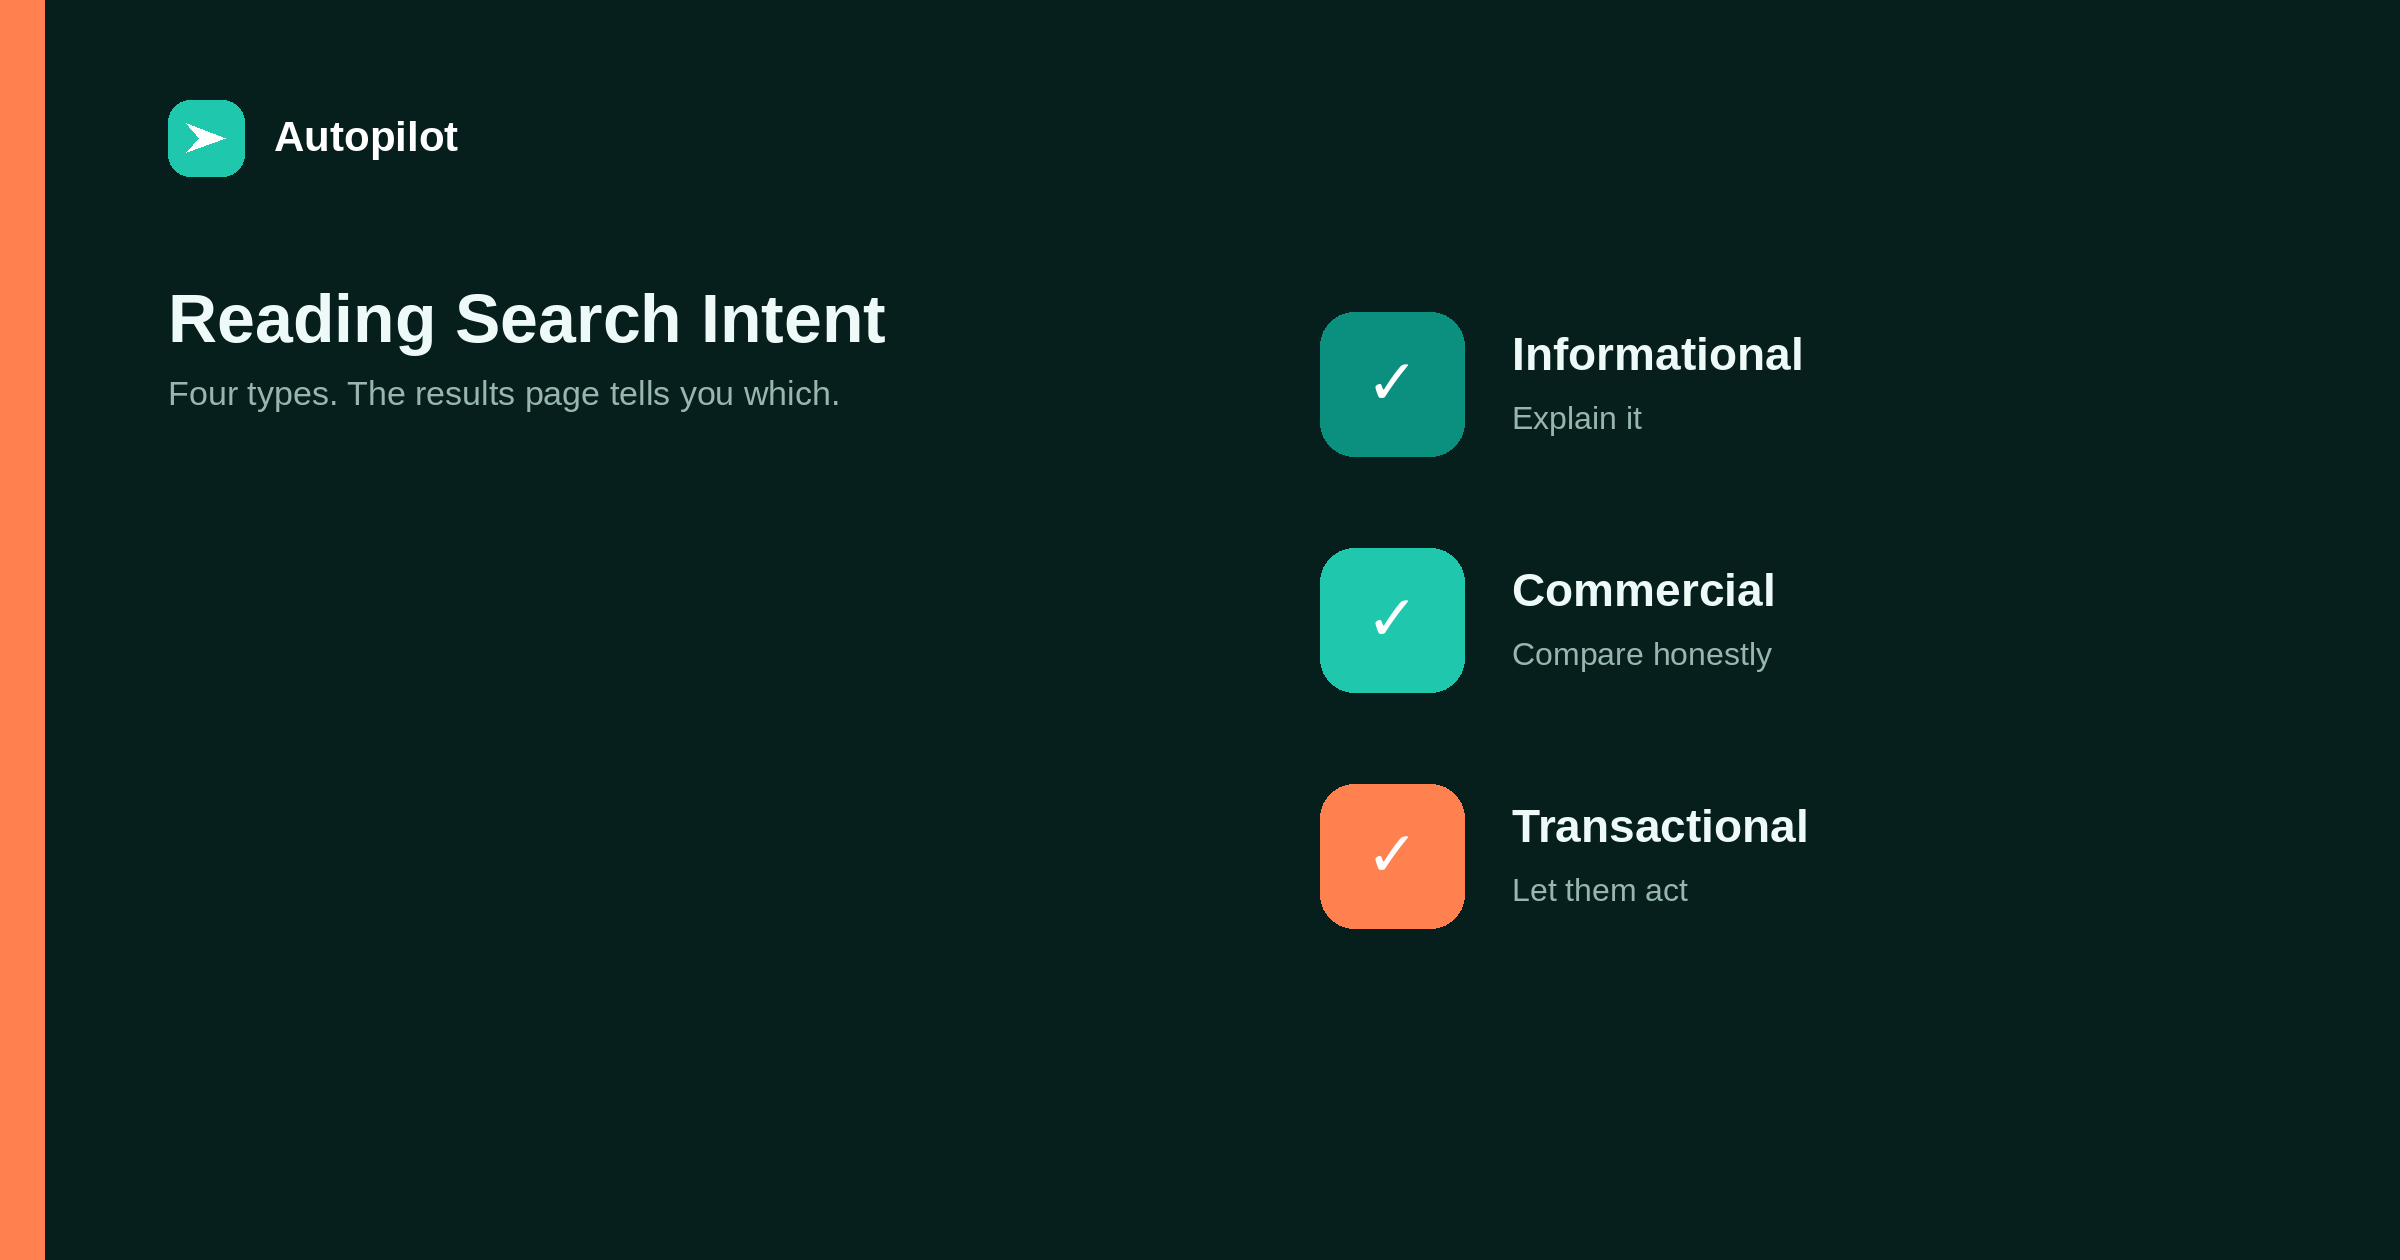Click the 'Commercial' label

coord(1643,591)
